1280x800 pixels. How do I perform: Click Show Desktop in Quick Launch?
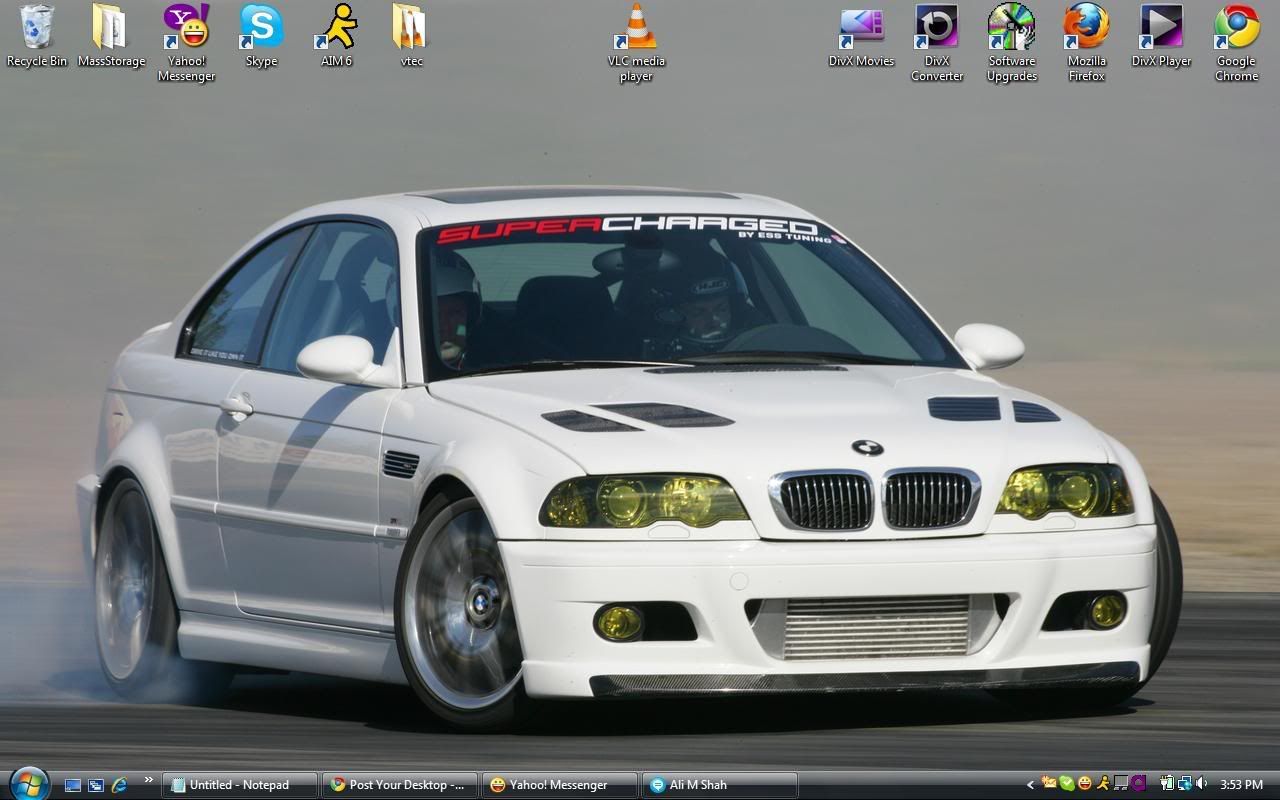73,785
